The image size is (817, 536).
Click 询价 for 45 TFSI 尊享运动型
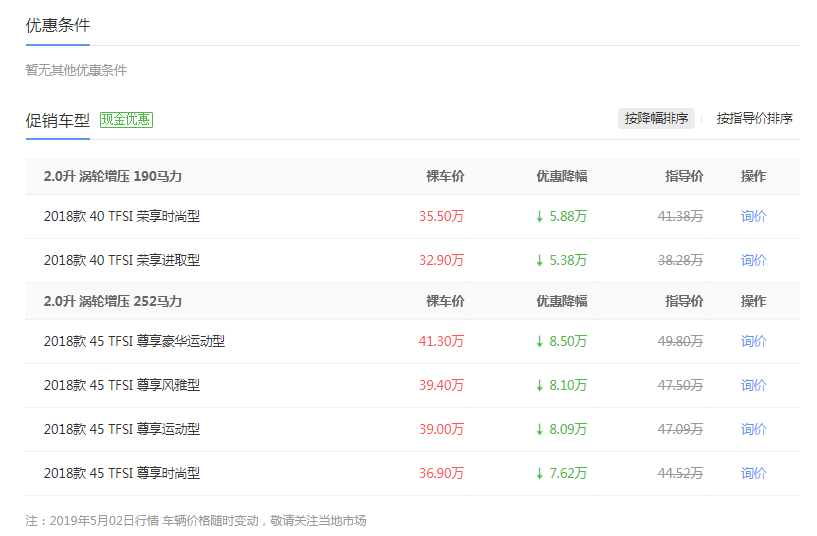pos(753,429)
